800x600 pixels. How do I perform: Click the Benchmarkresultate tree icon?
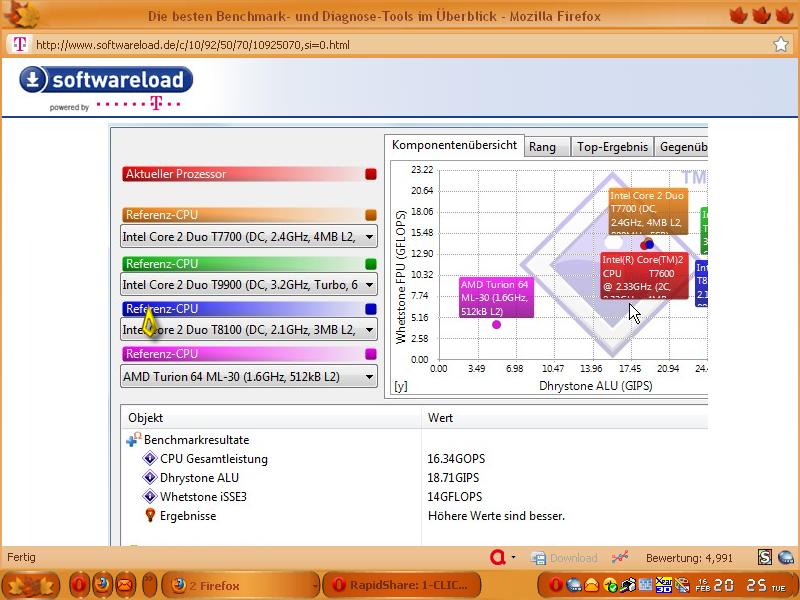pyautogui.click(x=133, y=440)
